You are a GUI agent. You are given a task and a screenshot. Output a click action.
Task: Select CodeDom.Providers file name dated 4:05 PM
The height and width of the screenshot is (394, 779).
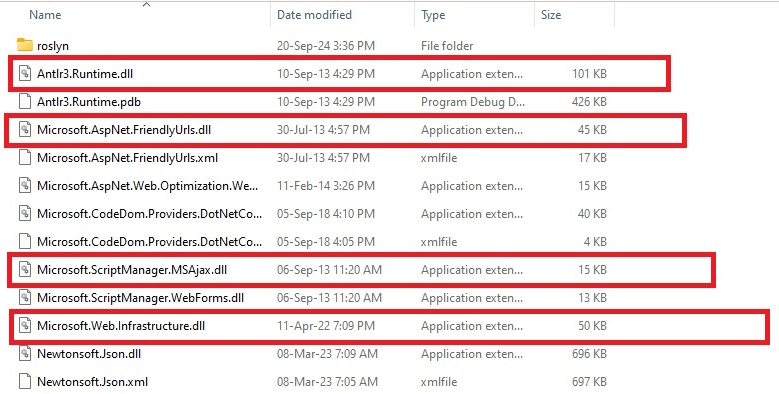pos(149,242)
